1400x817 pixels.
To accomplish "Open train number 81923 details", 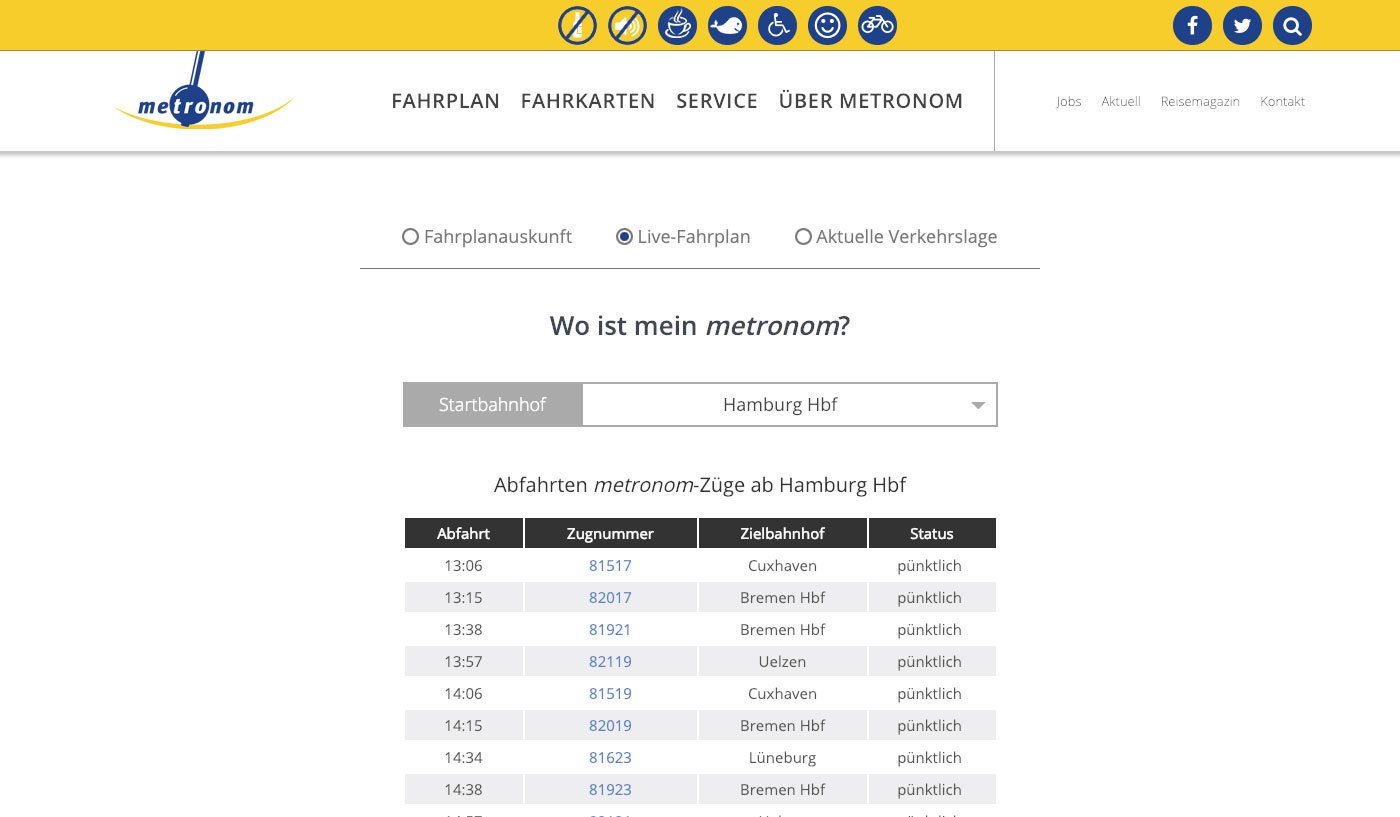I will tap(610, 790).
